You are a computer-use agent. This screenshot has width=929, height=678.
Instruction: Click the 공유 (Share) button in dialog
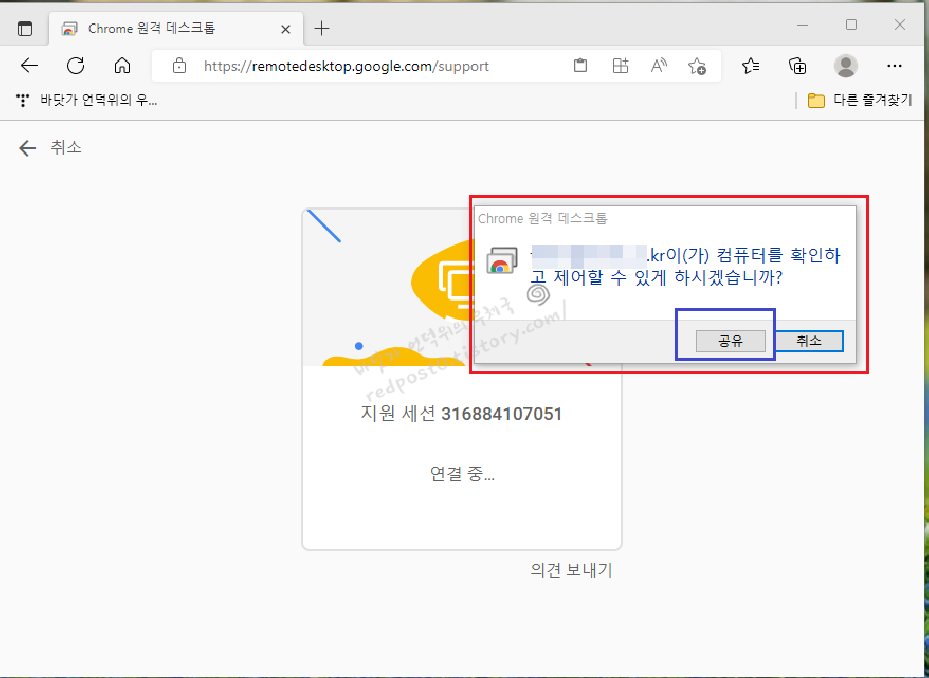tap(731, 341)
